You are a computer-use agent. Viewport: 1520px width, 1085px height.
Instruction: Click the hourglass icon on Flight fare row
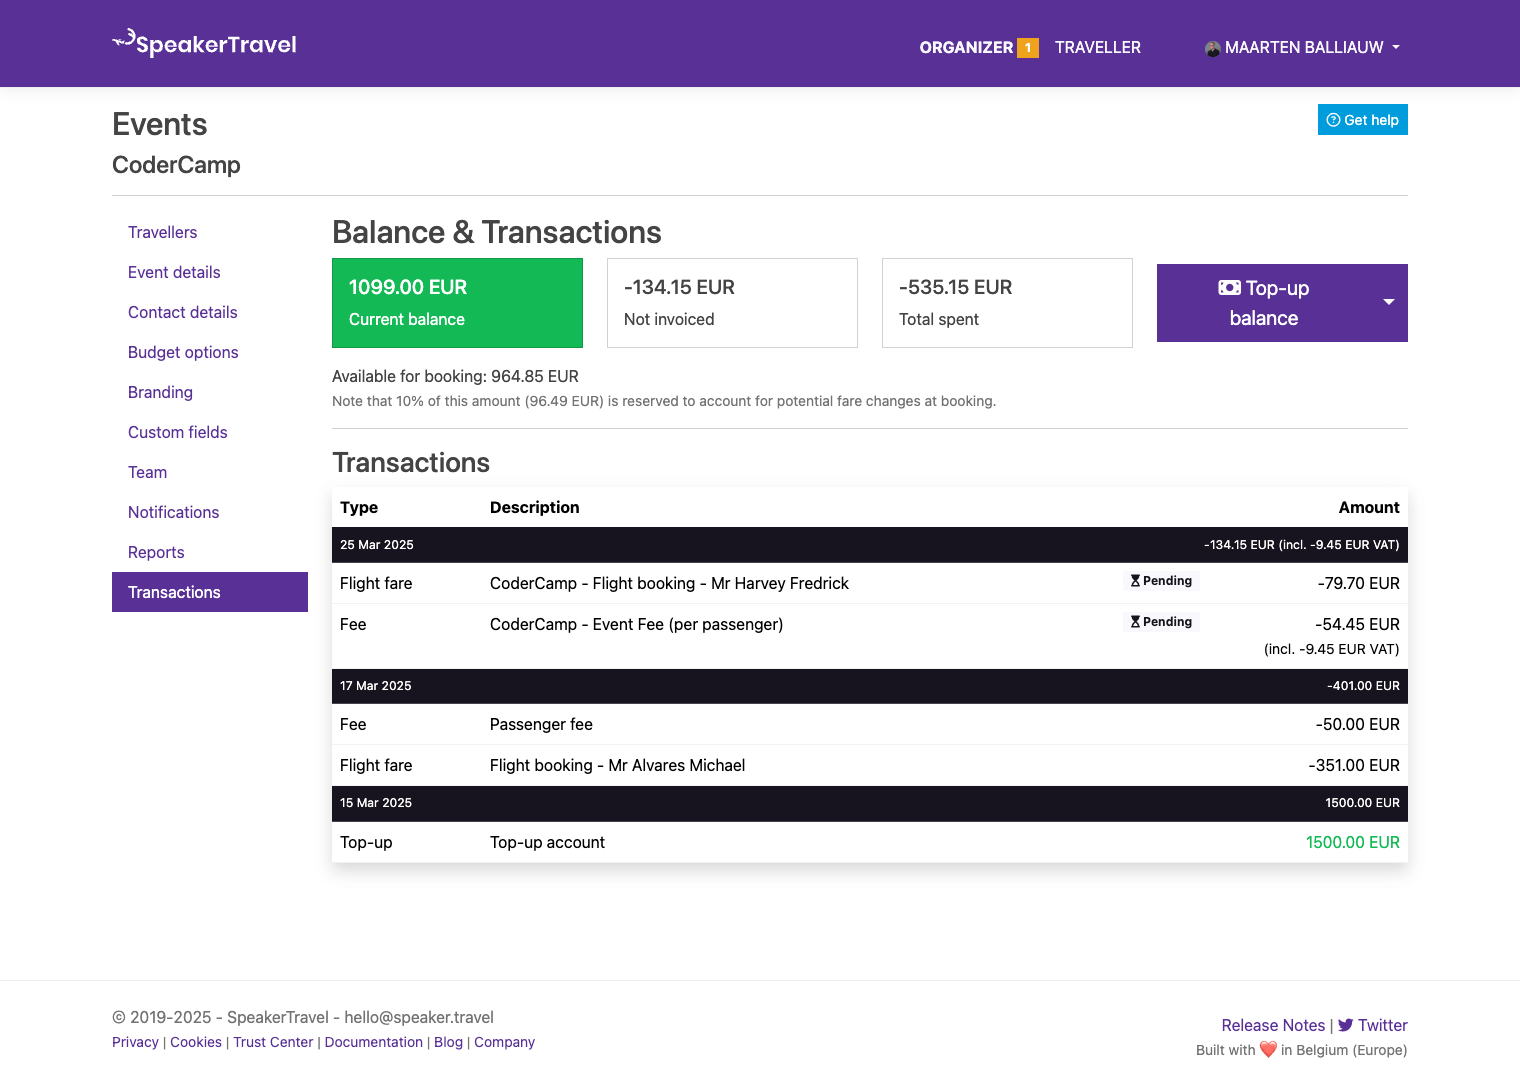click(1135, 581)
